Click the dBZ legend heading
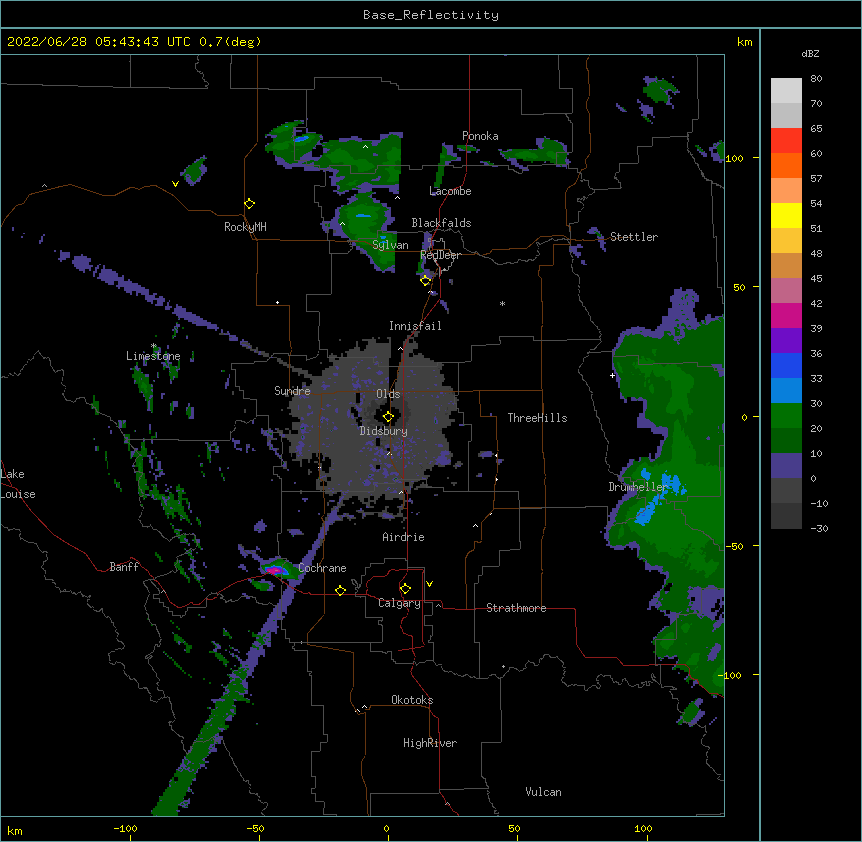 pos(810,54)
